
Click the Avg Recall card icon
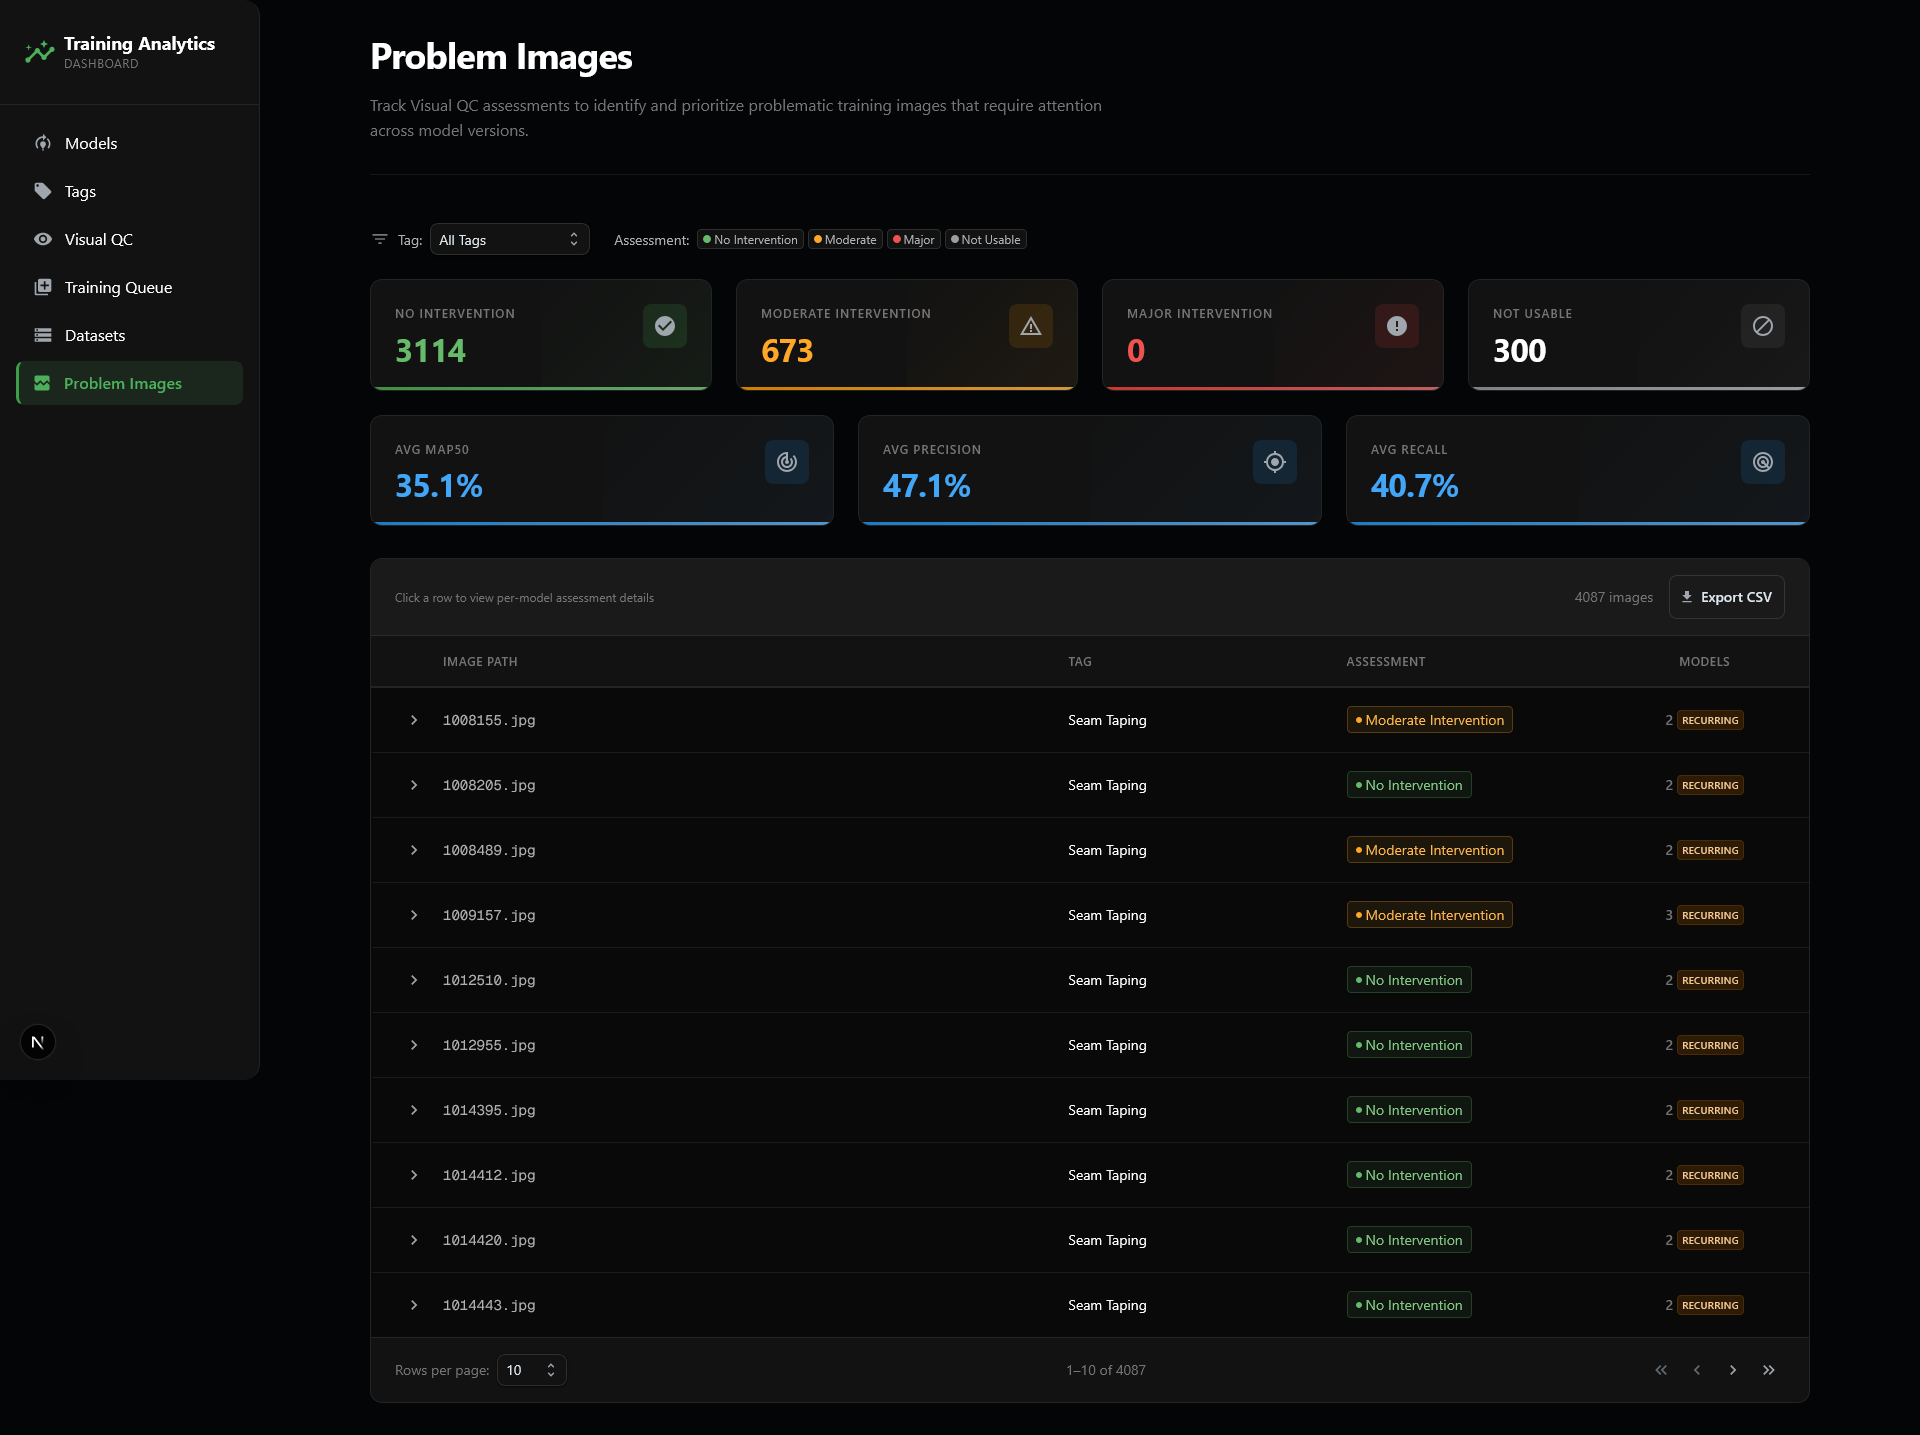coord(1763,462)
